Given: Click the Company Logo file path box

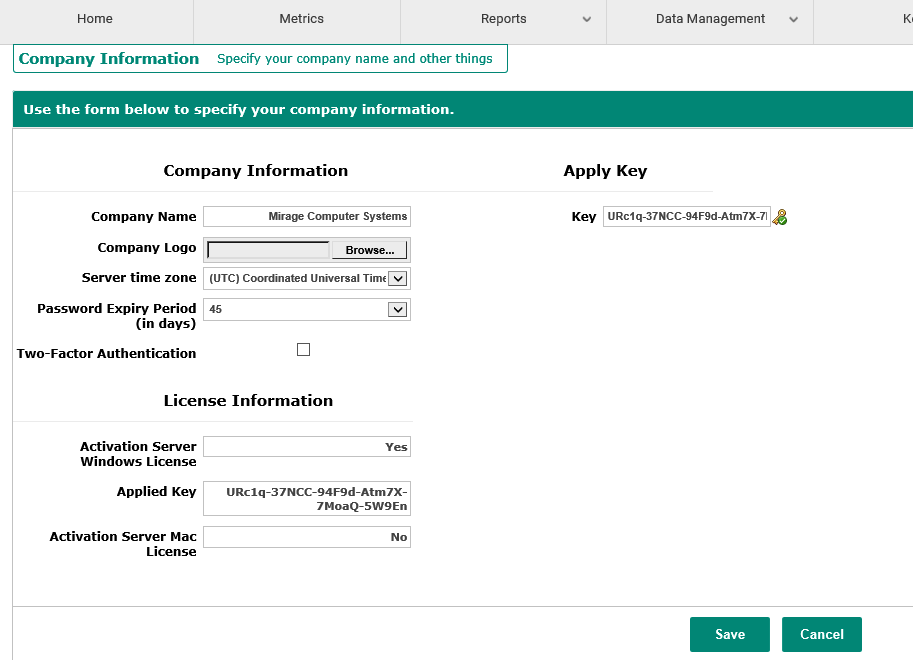Looking at the screenshot, I should [x=268, y=250].
